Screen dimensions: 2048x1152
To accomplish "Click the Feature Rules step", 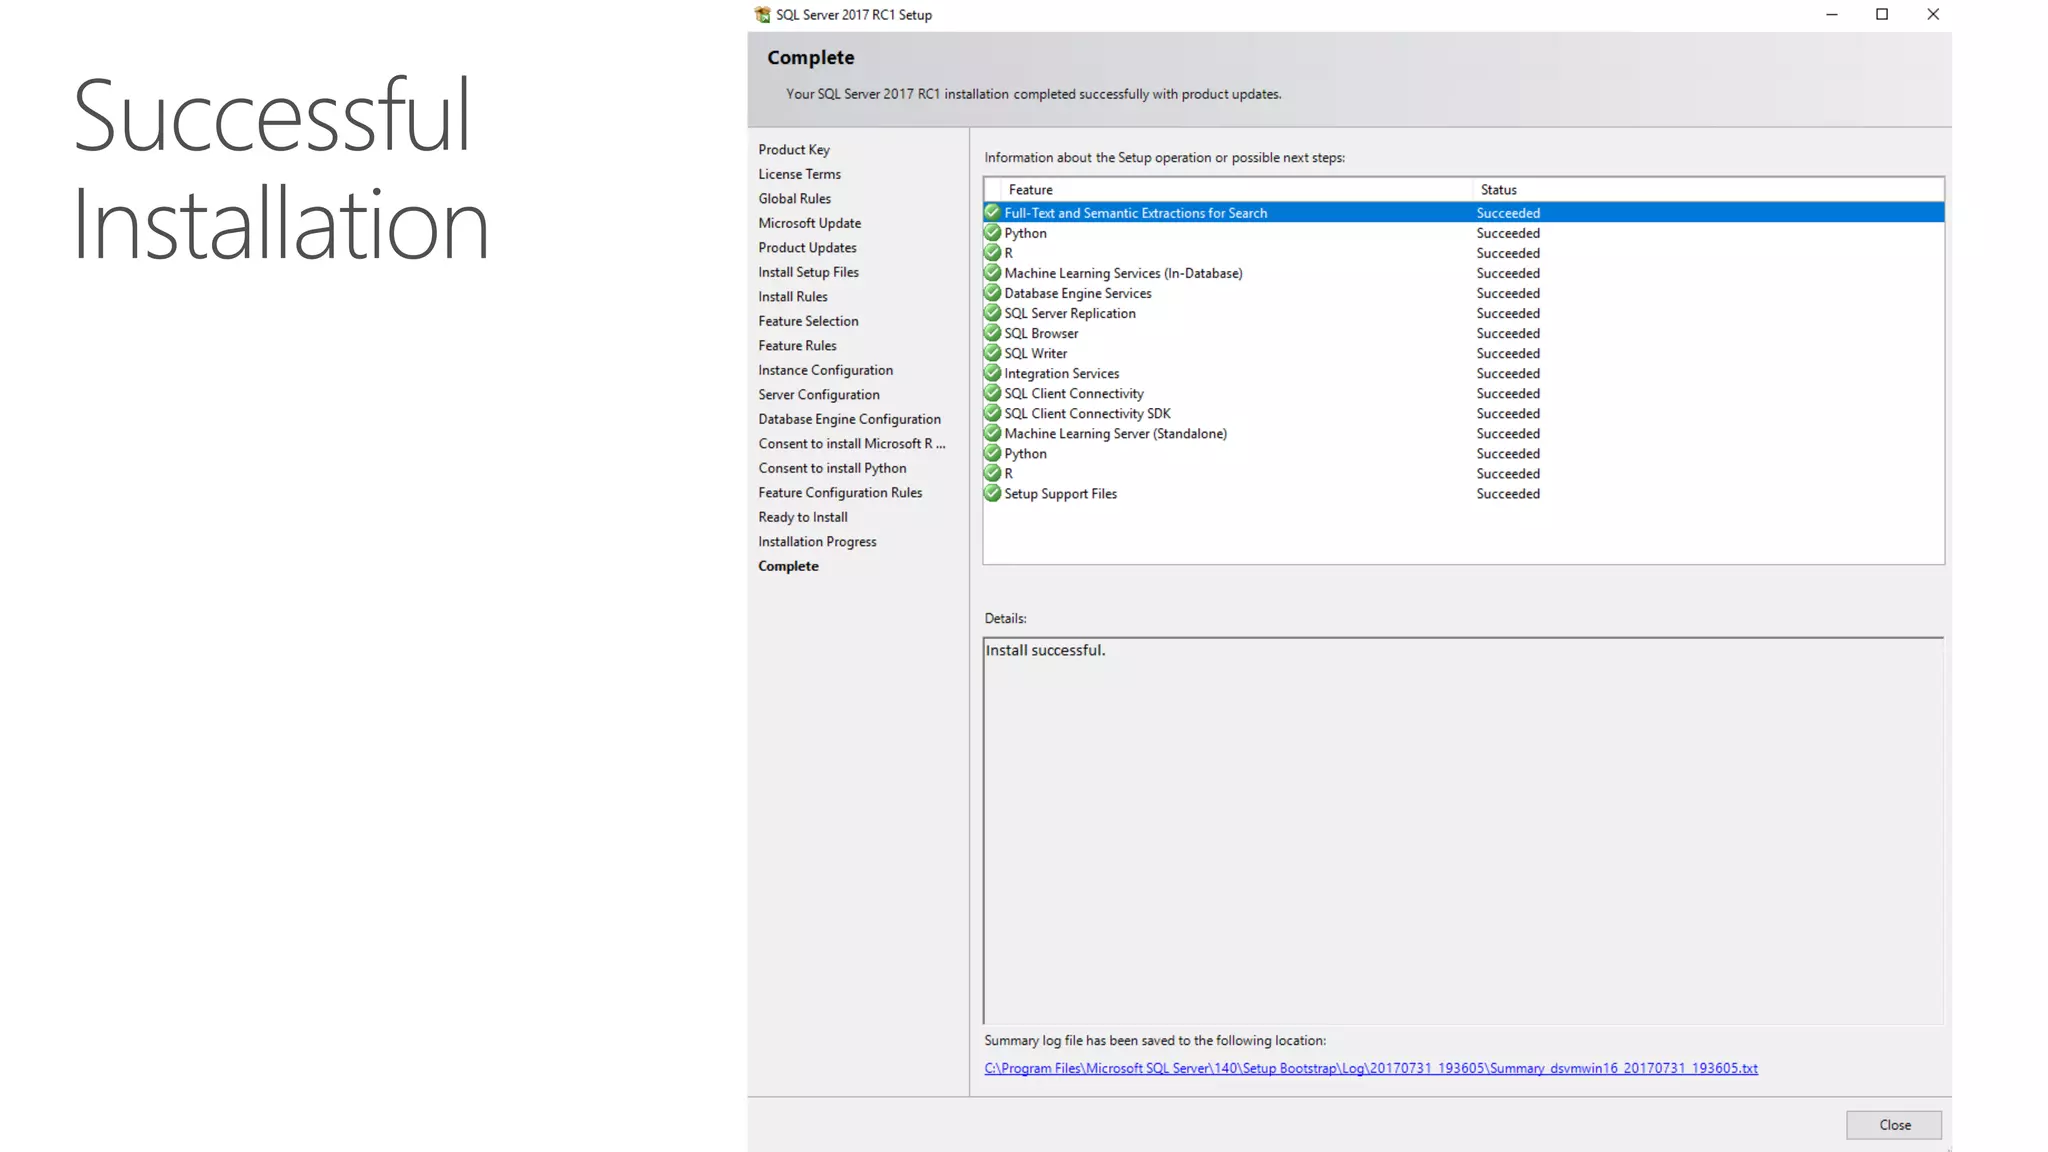I will [x=797, y=345].
